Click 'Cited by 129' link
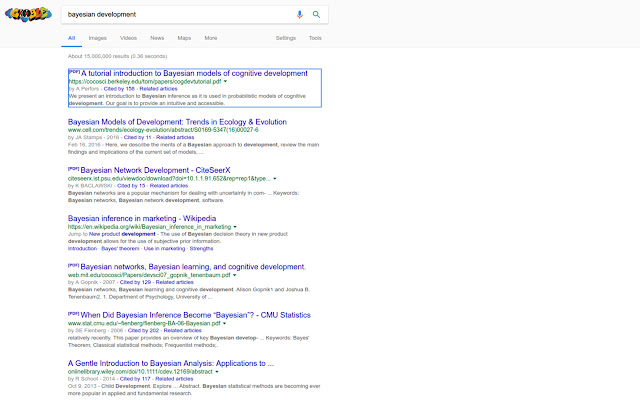Screen dimensions: 640x400 (x=135, y=282)
